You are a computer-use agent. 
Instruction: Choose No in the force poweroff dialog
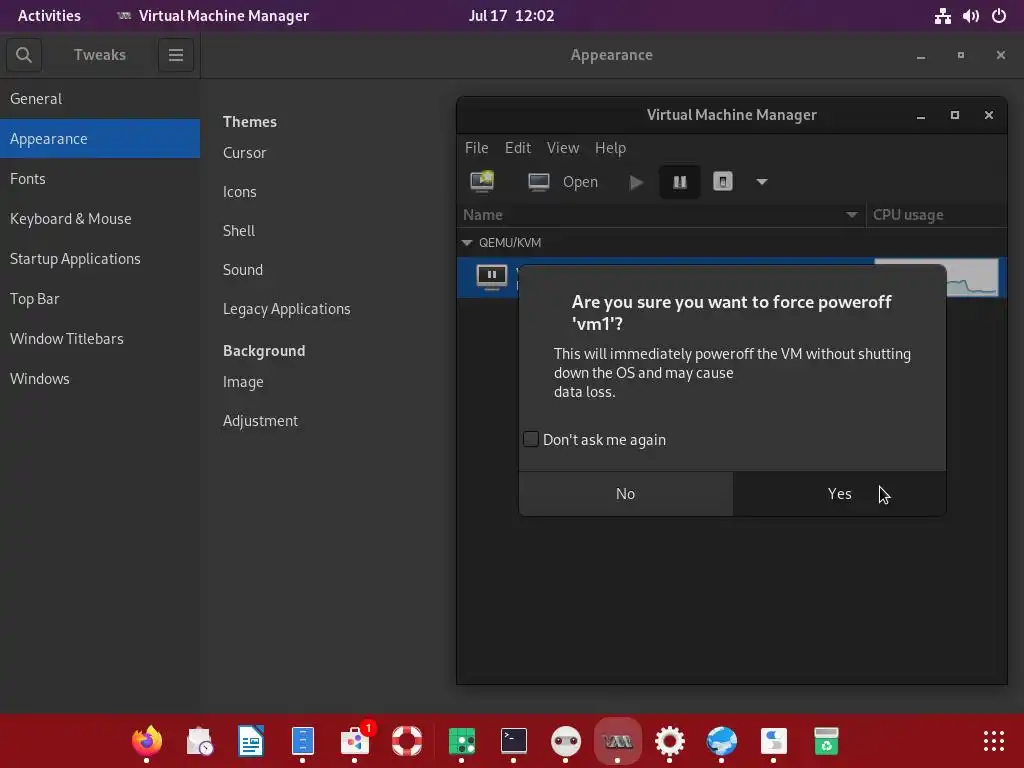[626, 494]
